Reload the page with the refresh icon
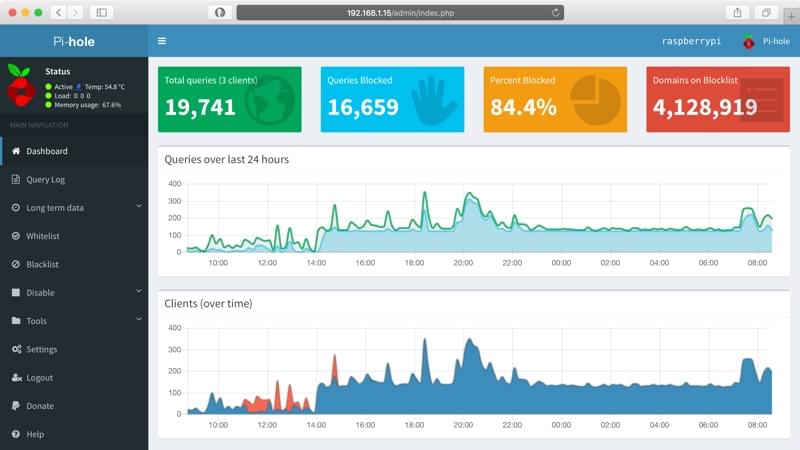This screenshot has height=450, width=800. pyautogui.click(x=555, y=13)
